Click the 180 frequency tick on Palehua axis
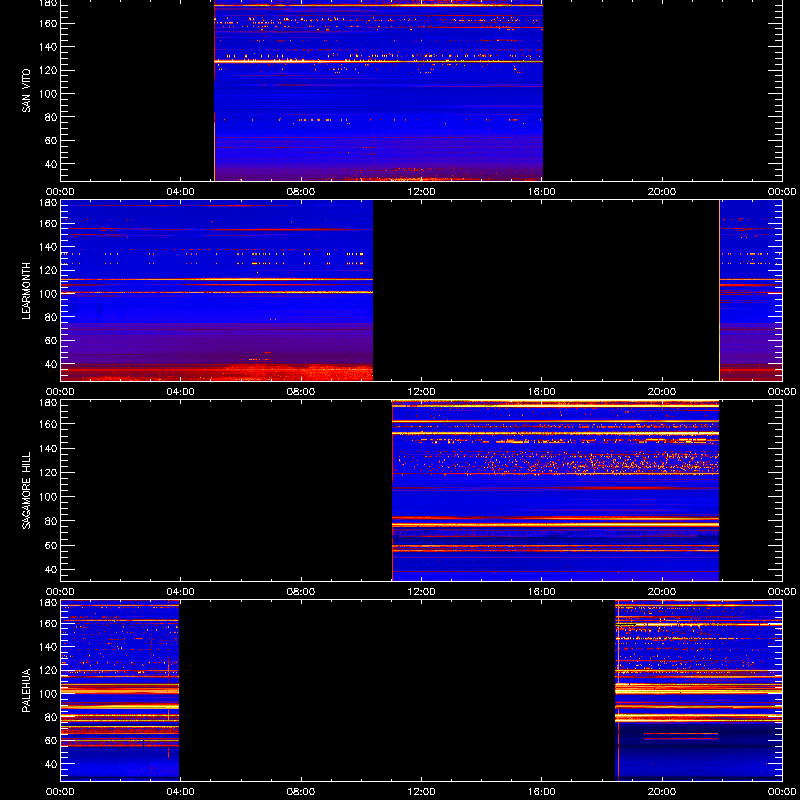The width and height of the screenshot is (800, 800). [x=51, y=602]
